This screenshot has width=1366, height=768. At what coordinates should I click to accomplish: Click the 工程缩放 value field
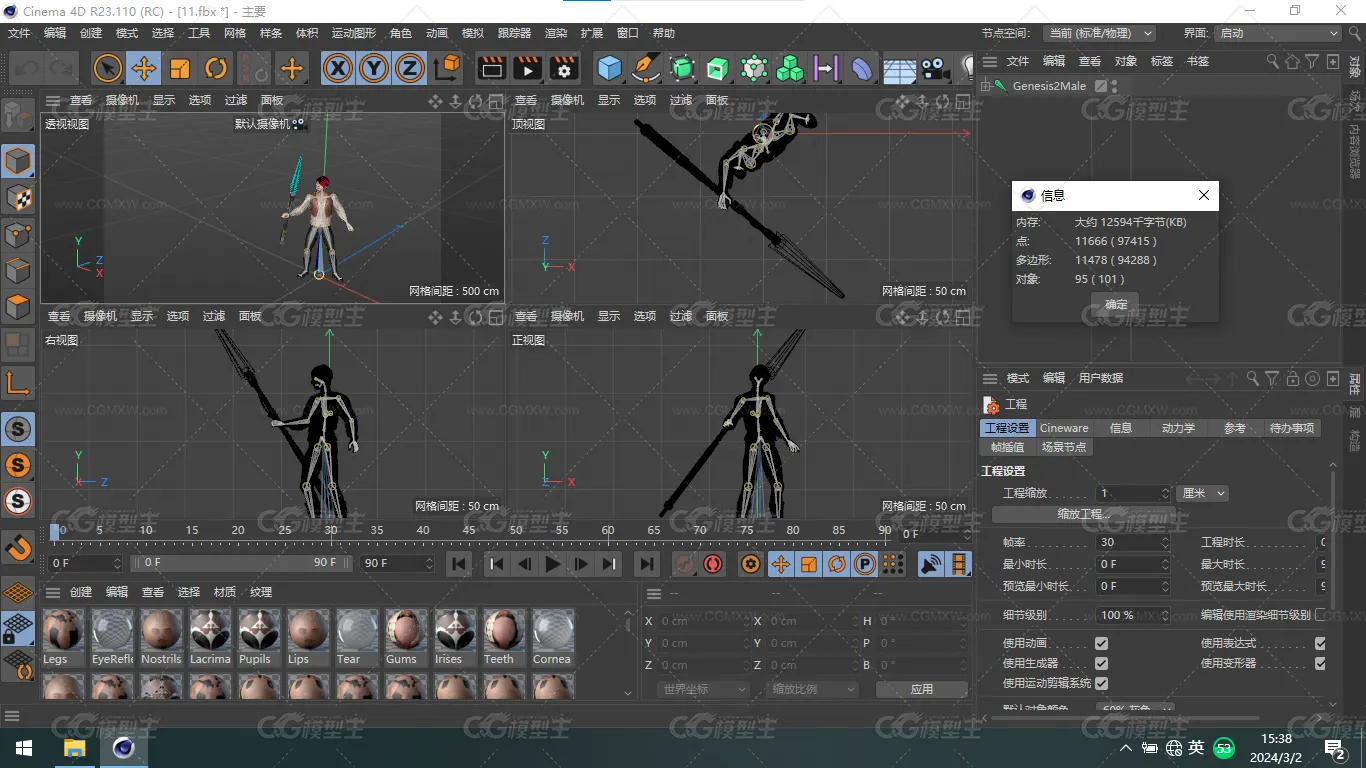[1132, 493]
